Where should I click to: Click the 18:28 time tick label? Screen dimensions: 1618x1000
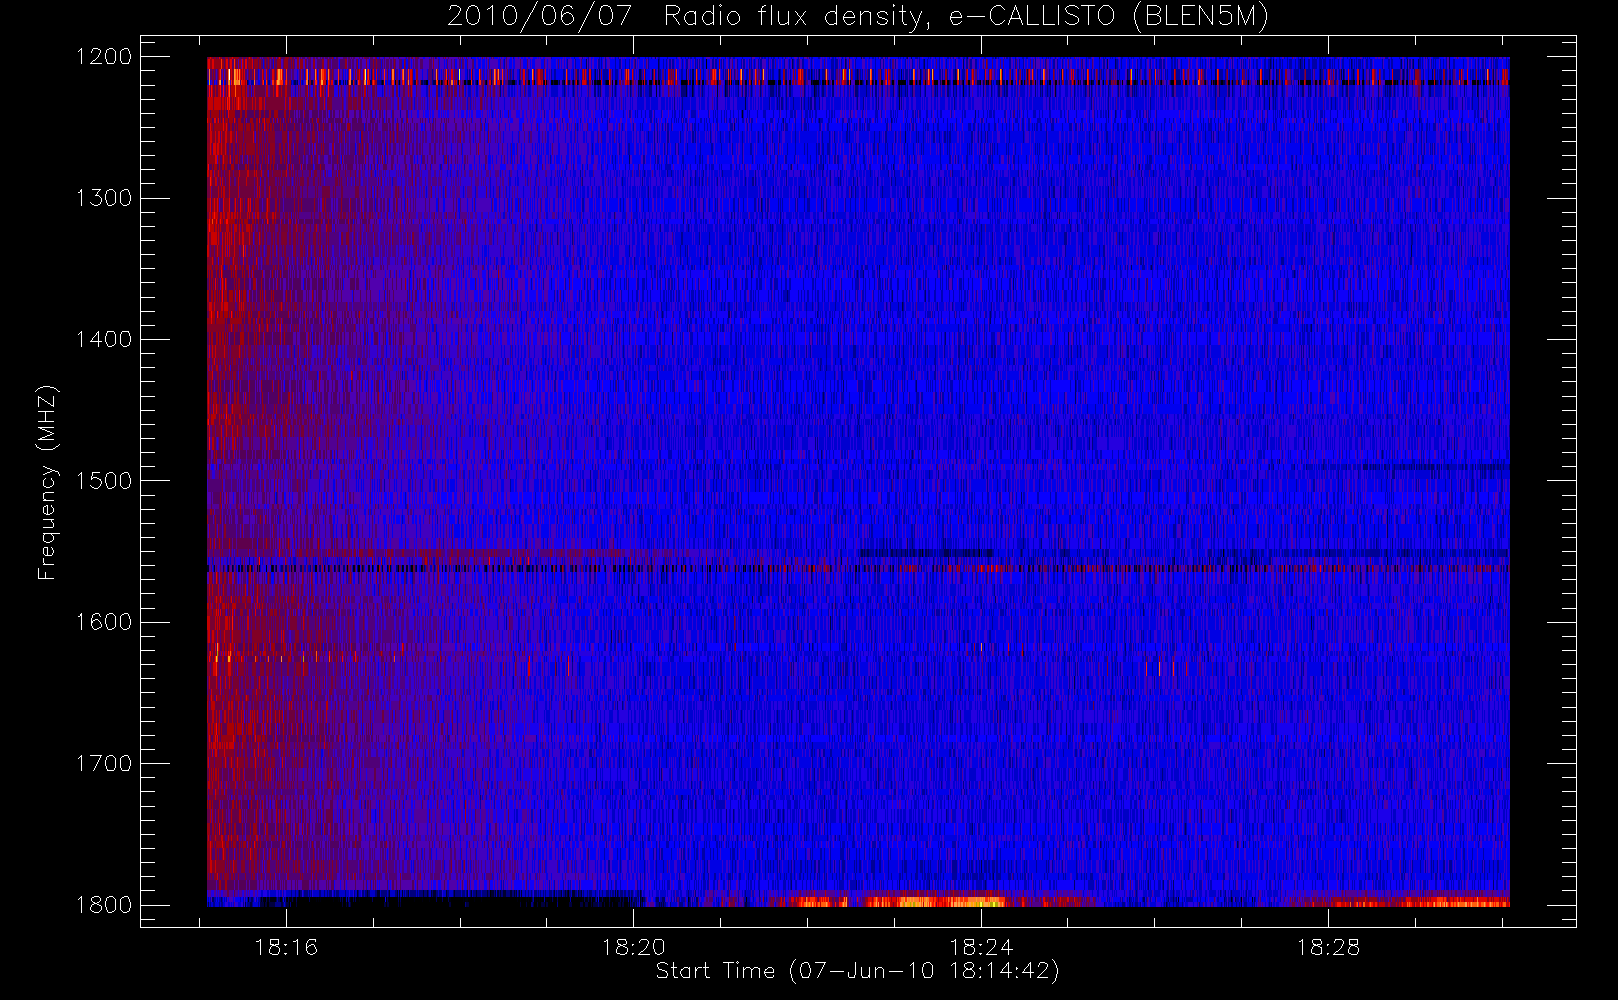click(1328, 947)
